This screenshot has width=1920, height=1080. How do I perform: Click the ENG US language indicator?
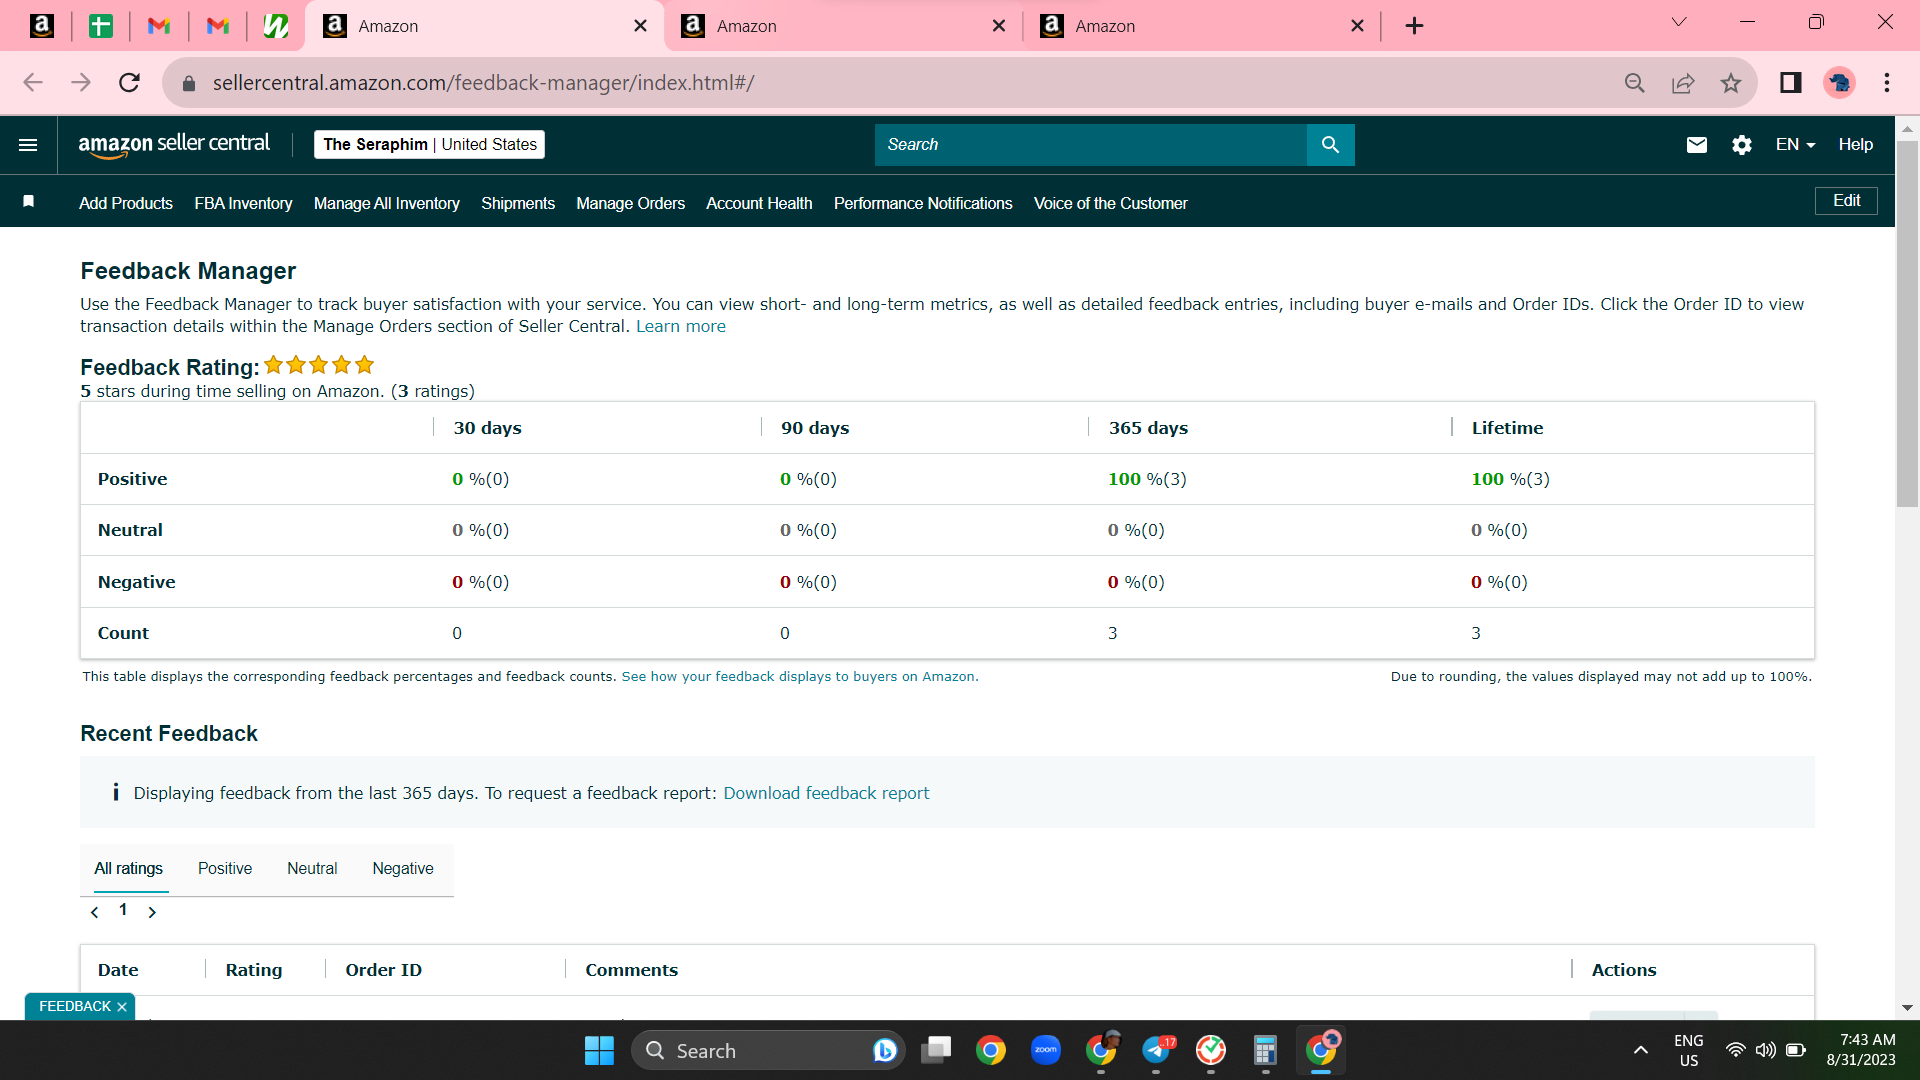pyautogui.click(x=1689, y=1051)
